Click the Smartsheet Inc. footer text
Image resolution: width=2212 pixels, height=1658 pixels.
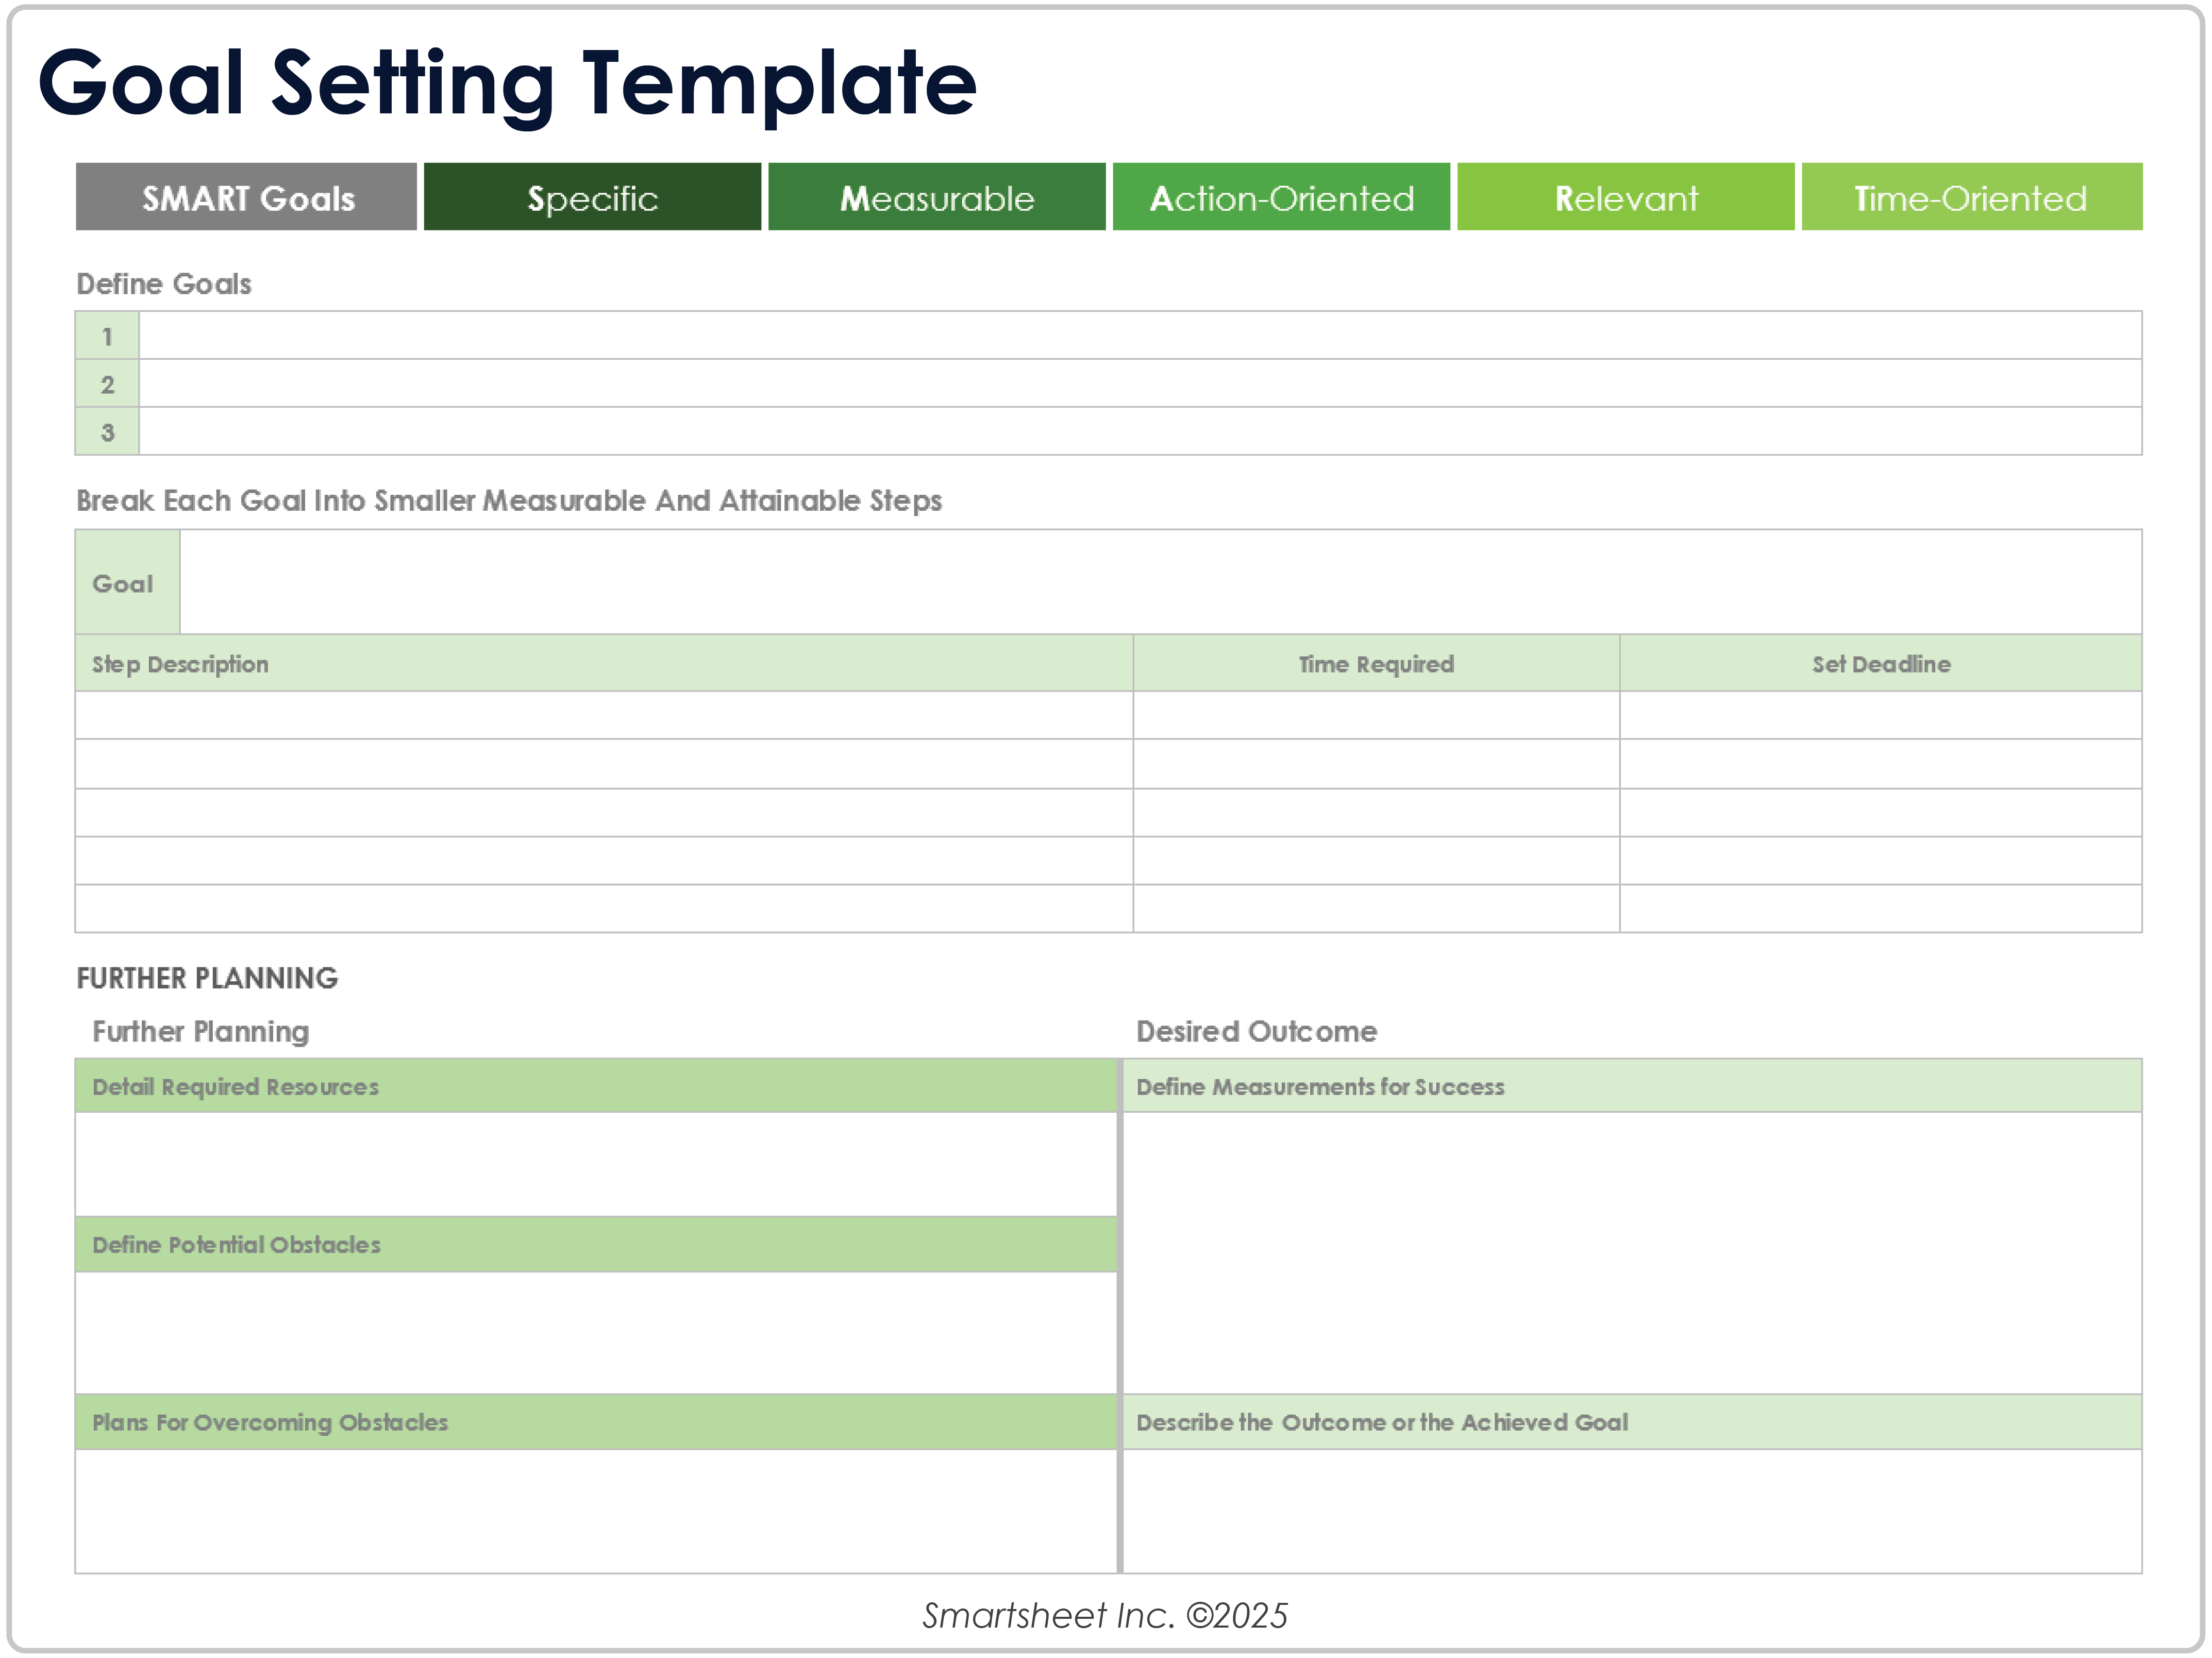1105,1615
